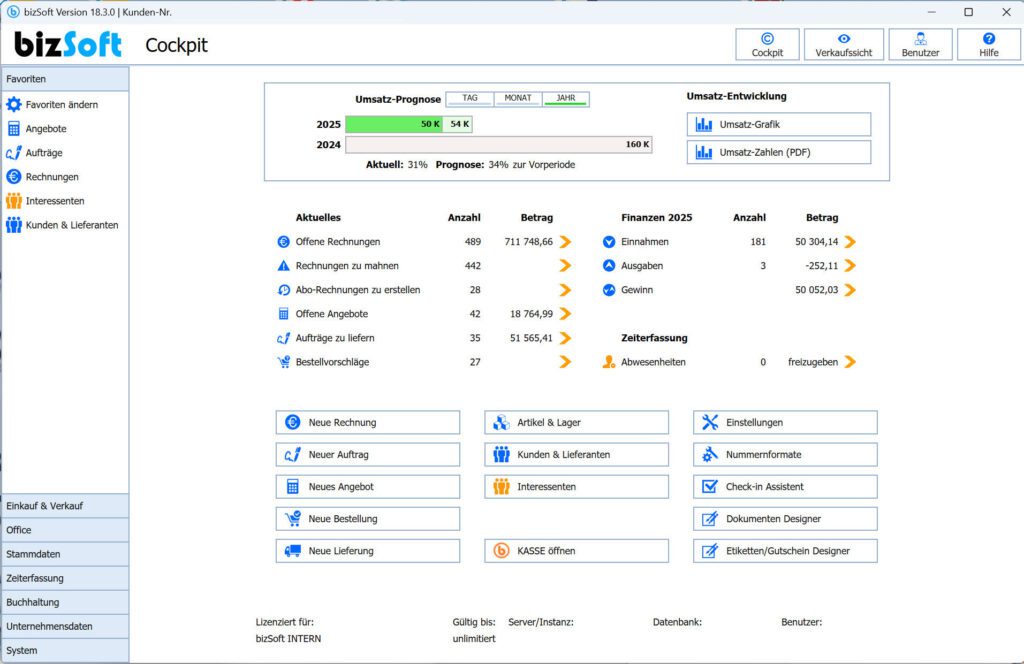Open Artikel & Lager
This screenshot has width=1024, height=664.
577,422
